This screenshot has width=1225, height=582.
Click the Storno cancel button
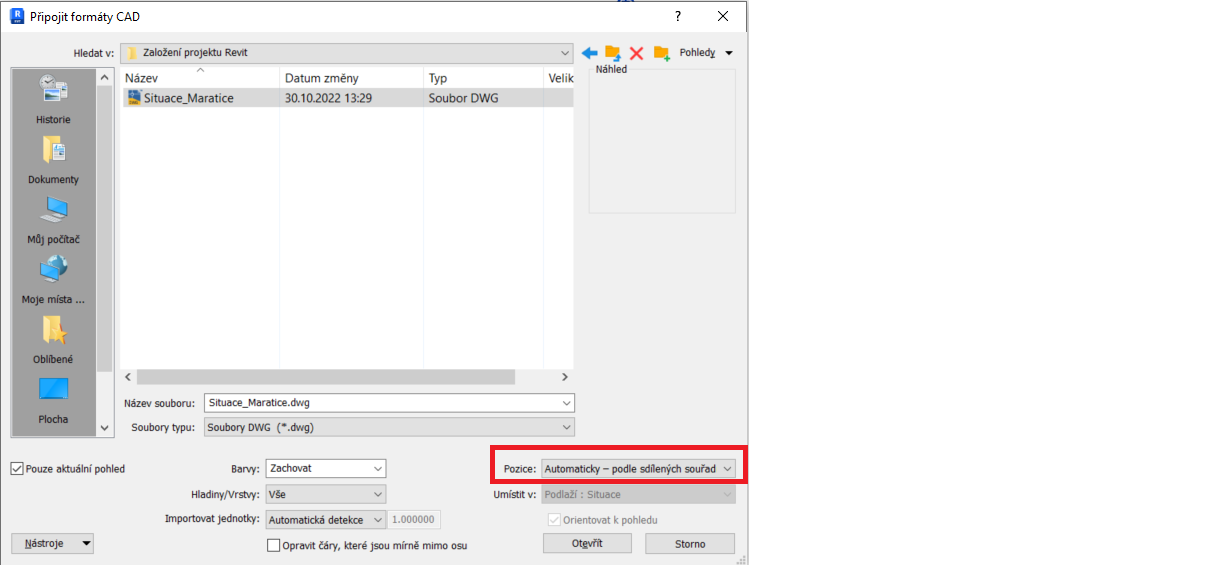point(689,543)
